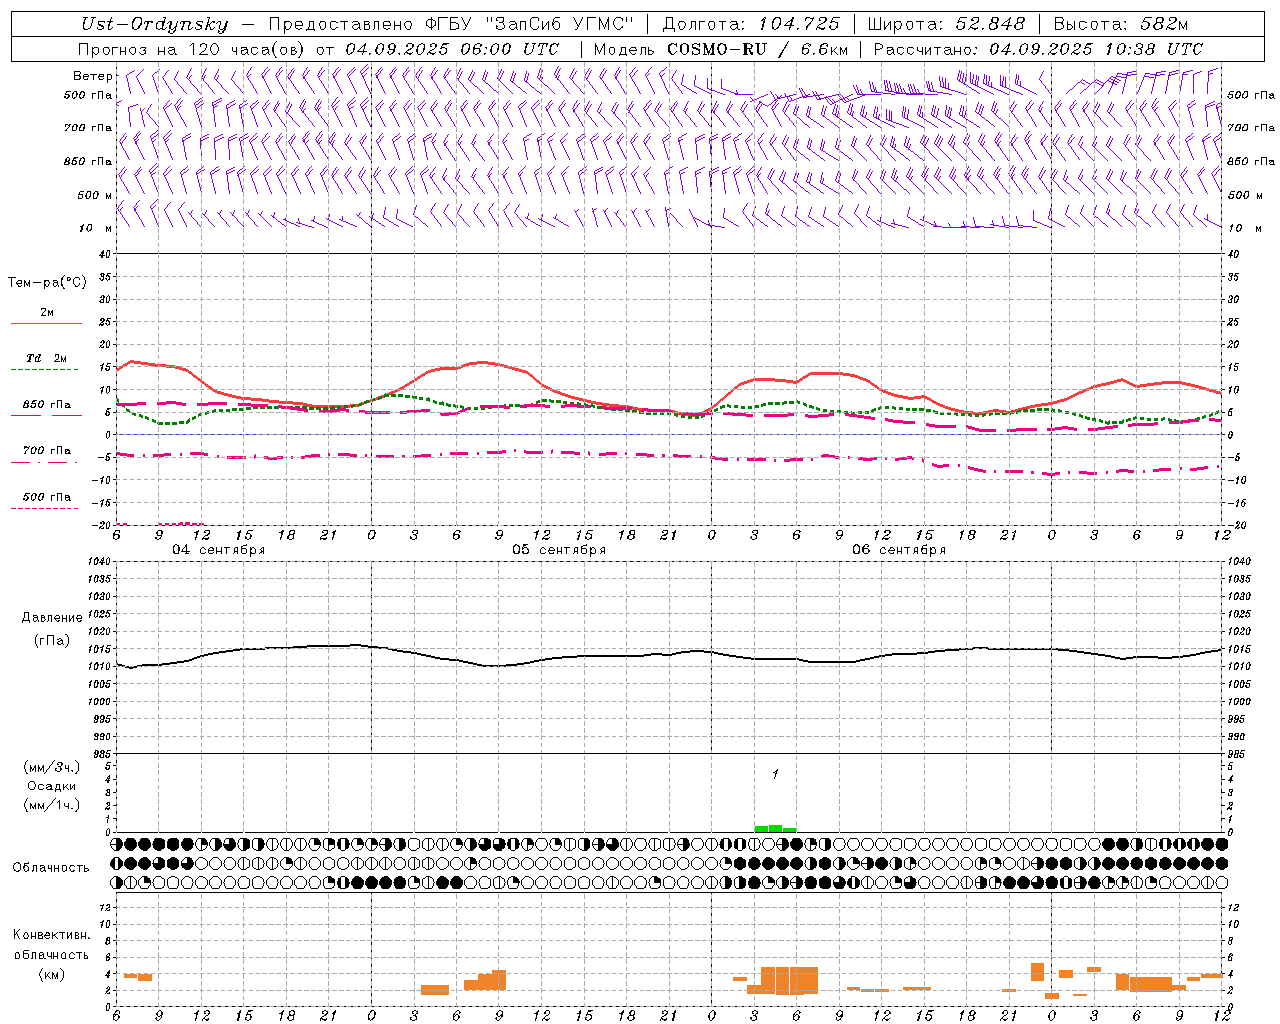Click the 'Высота: 582м' field
Screen dimensions: 1280x1024
pyautogui.click(x=1121, y=24)
